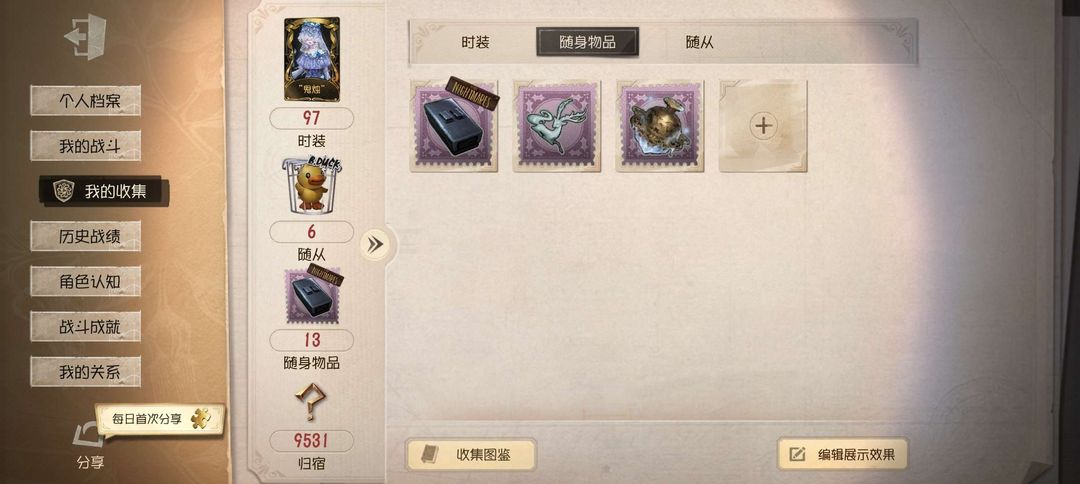Open the 收集图鉴 button
This screenshot has width=1080, height=484.
pyautogui.click(x=470, y=454)
